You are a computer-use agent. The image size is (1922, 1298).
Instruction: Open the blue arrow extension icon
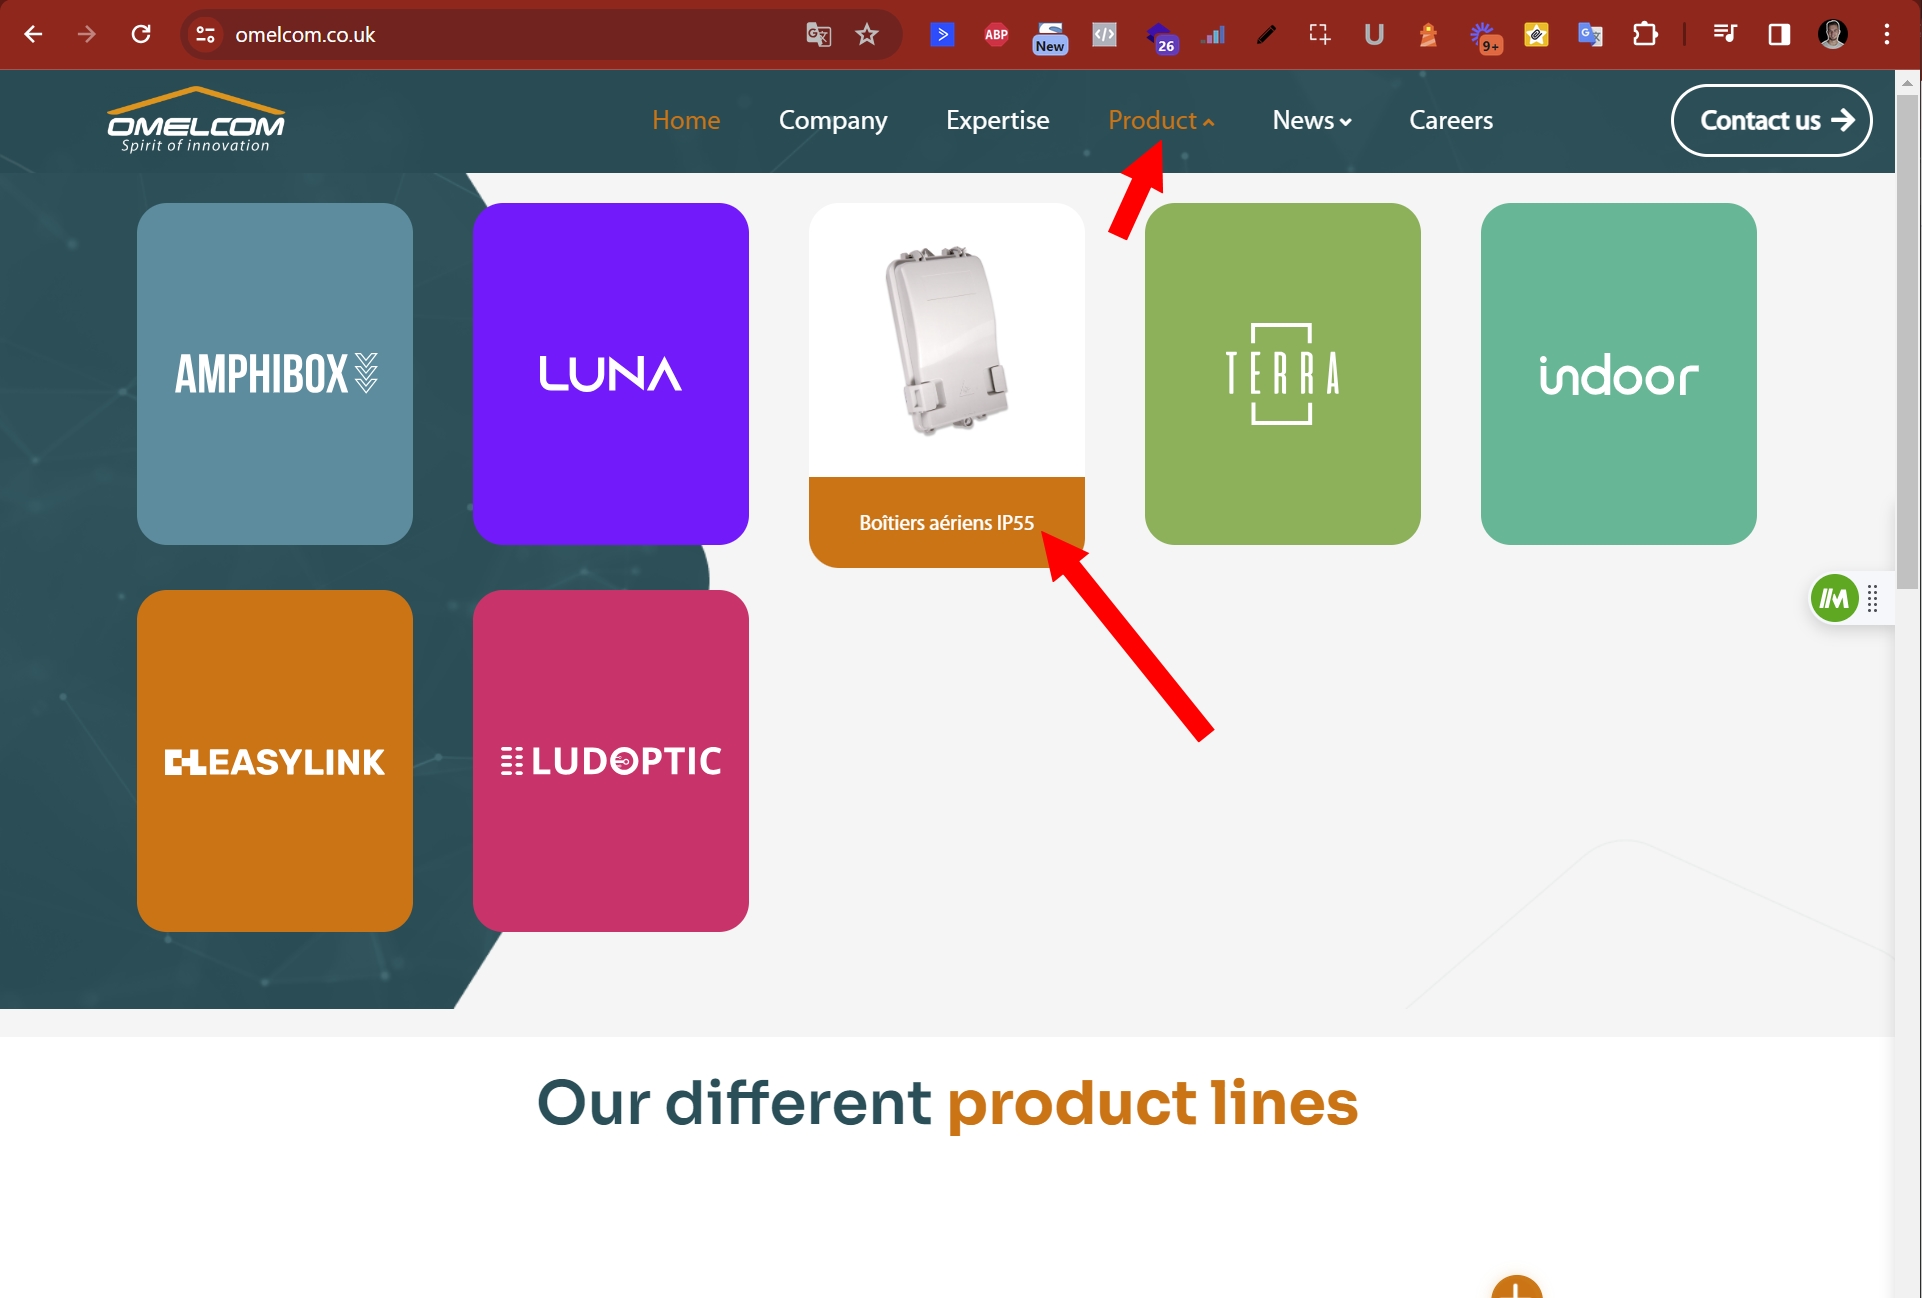[942, 35]
